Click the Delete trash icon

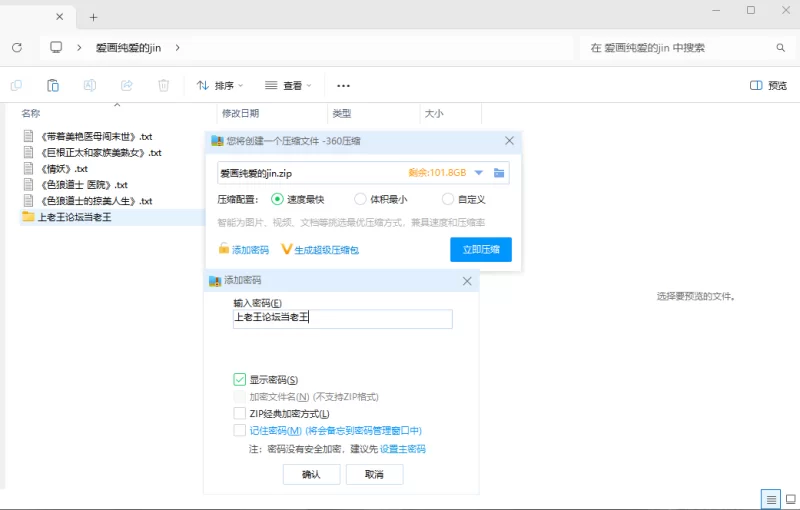click(163, 85)
